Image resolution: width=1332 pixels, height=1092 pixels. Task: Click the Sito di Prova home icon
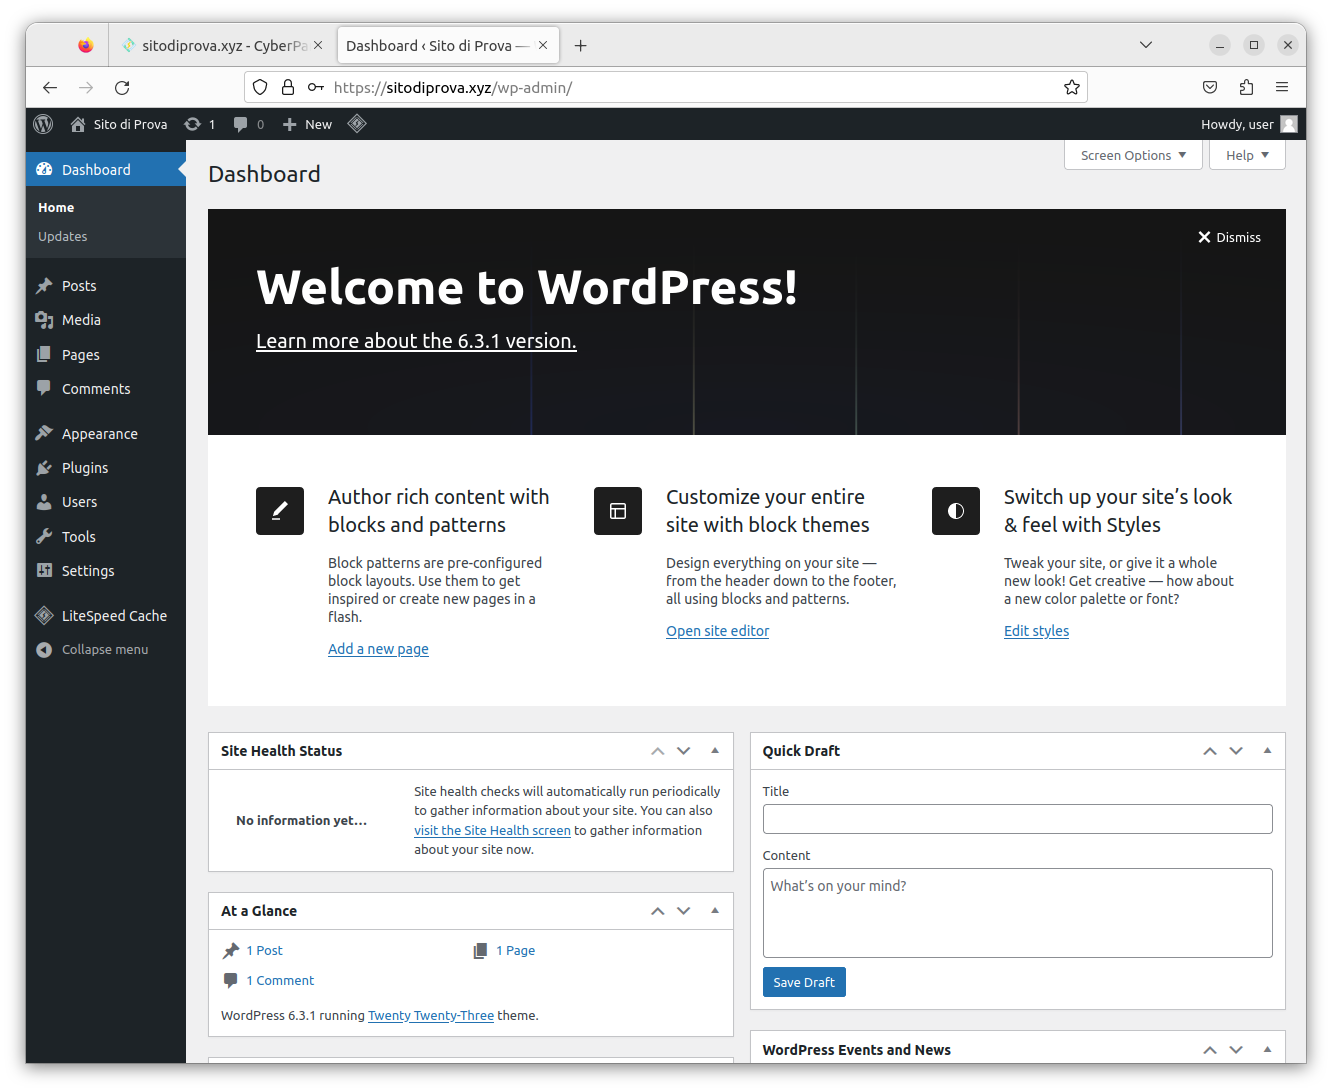tap(78, 124)
